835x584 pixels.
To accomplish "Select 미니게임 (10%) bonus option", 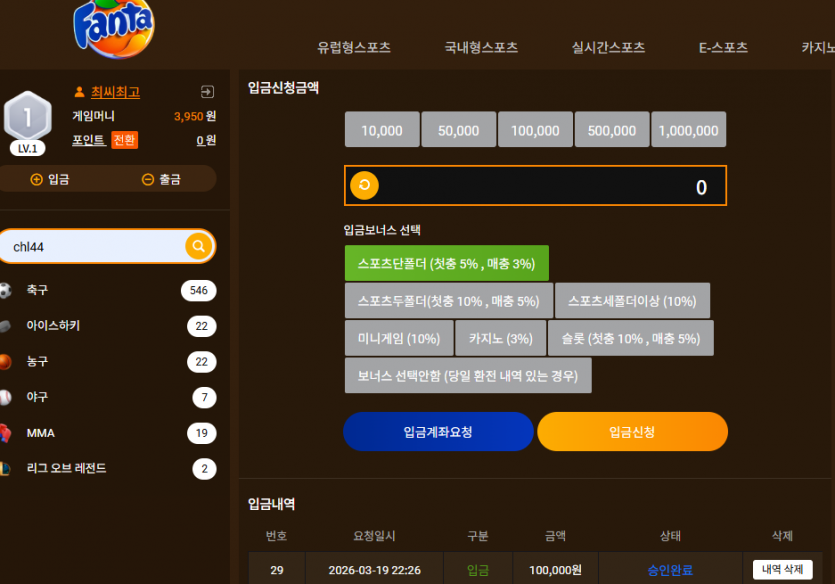I will (x=399, y=338).
